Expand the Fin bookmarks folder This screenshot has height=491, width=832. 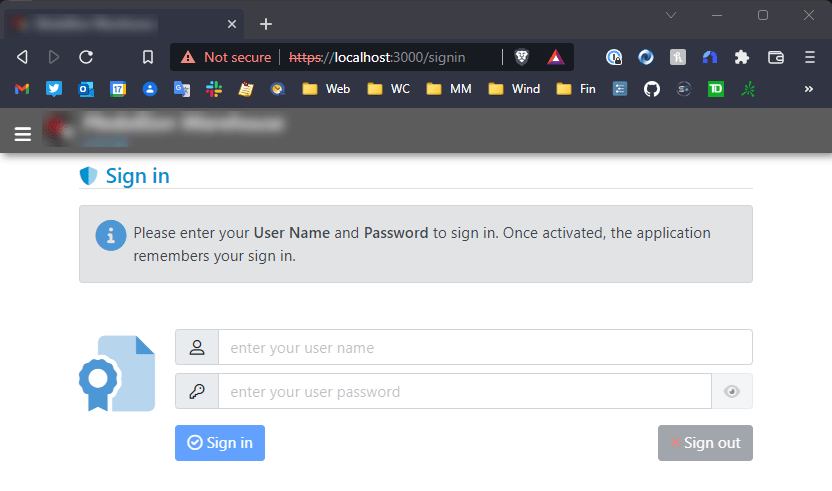576,89
